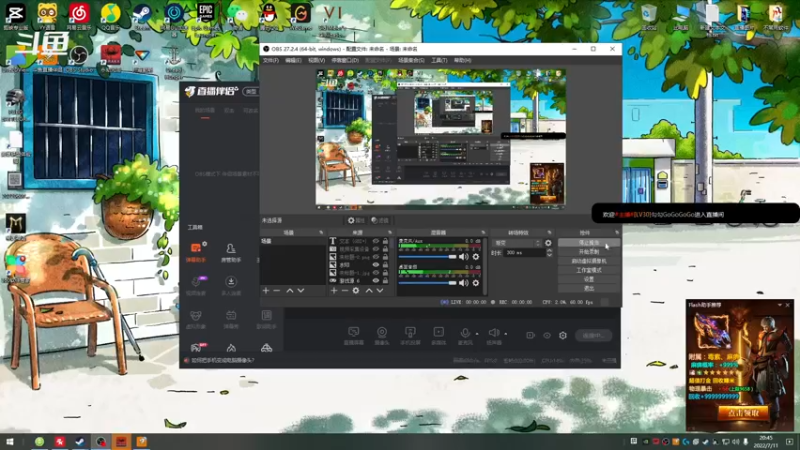The height and width of the screenshot is (450, 800).
Task: Adjust the Desktop Audio volume slider
Action: pos(428,283)
